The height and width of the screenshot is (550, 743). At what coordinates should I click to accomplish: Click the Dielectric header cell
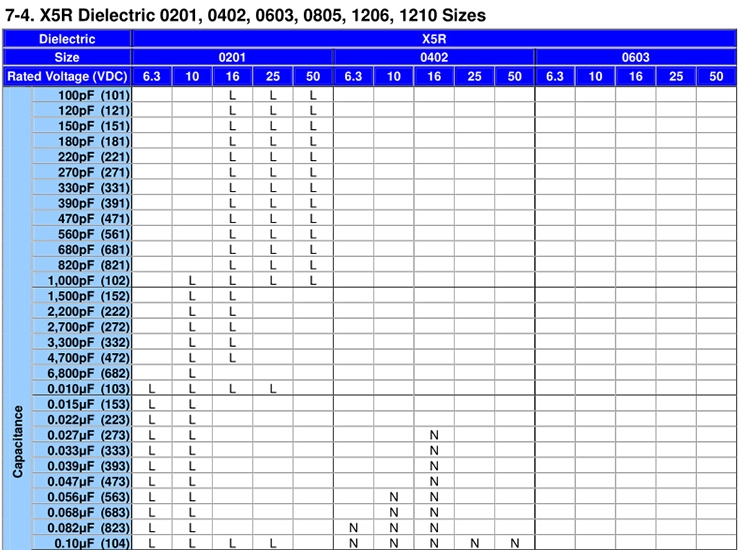click(x=67, y=39)
